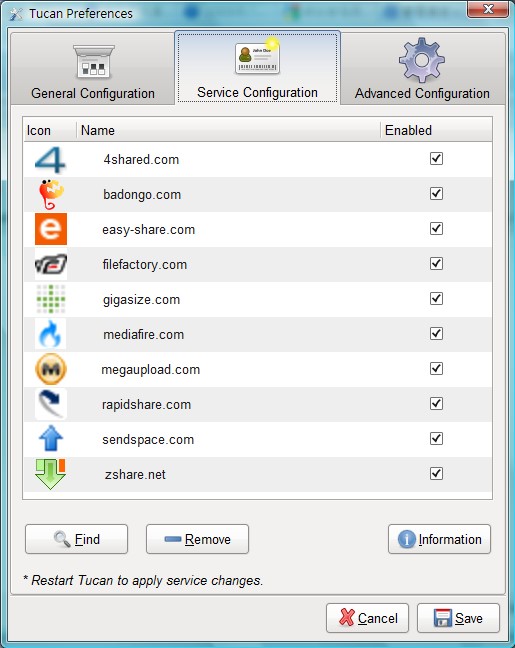Click the orange easy-share.com icon
The height and width of the screenshot is (648, 515).
(51, 229)
